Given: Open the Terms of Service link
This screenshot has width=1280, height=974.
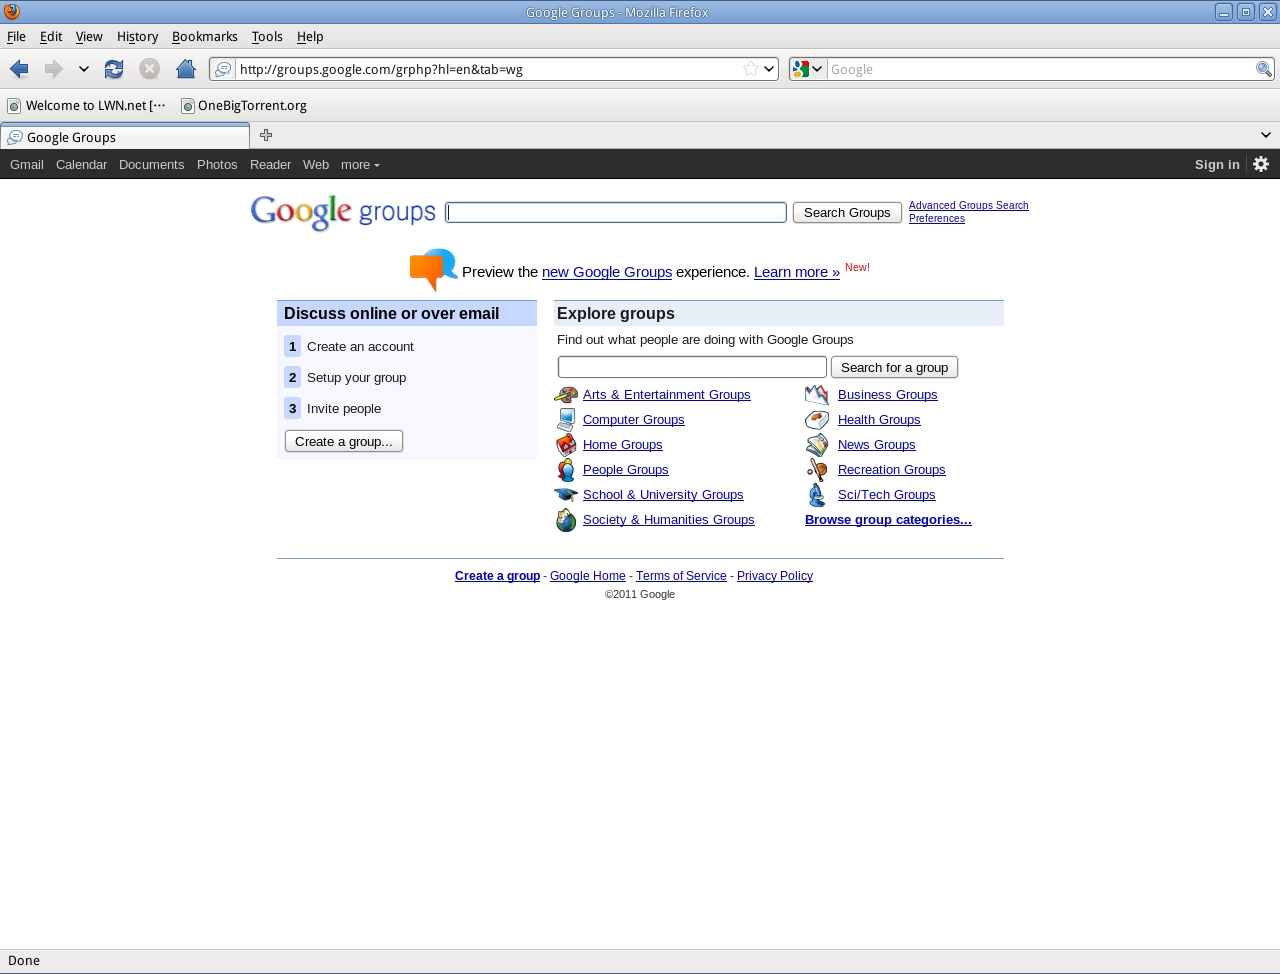Looking at the screenshot, I should (681, 576).
